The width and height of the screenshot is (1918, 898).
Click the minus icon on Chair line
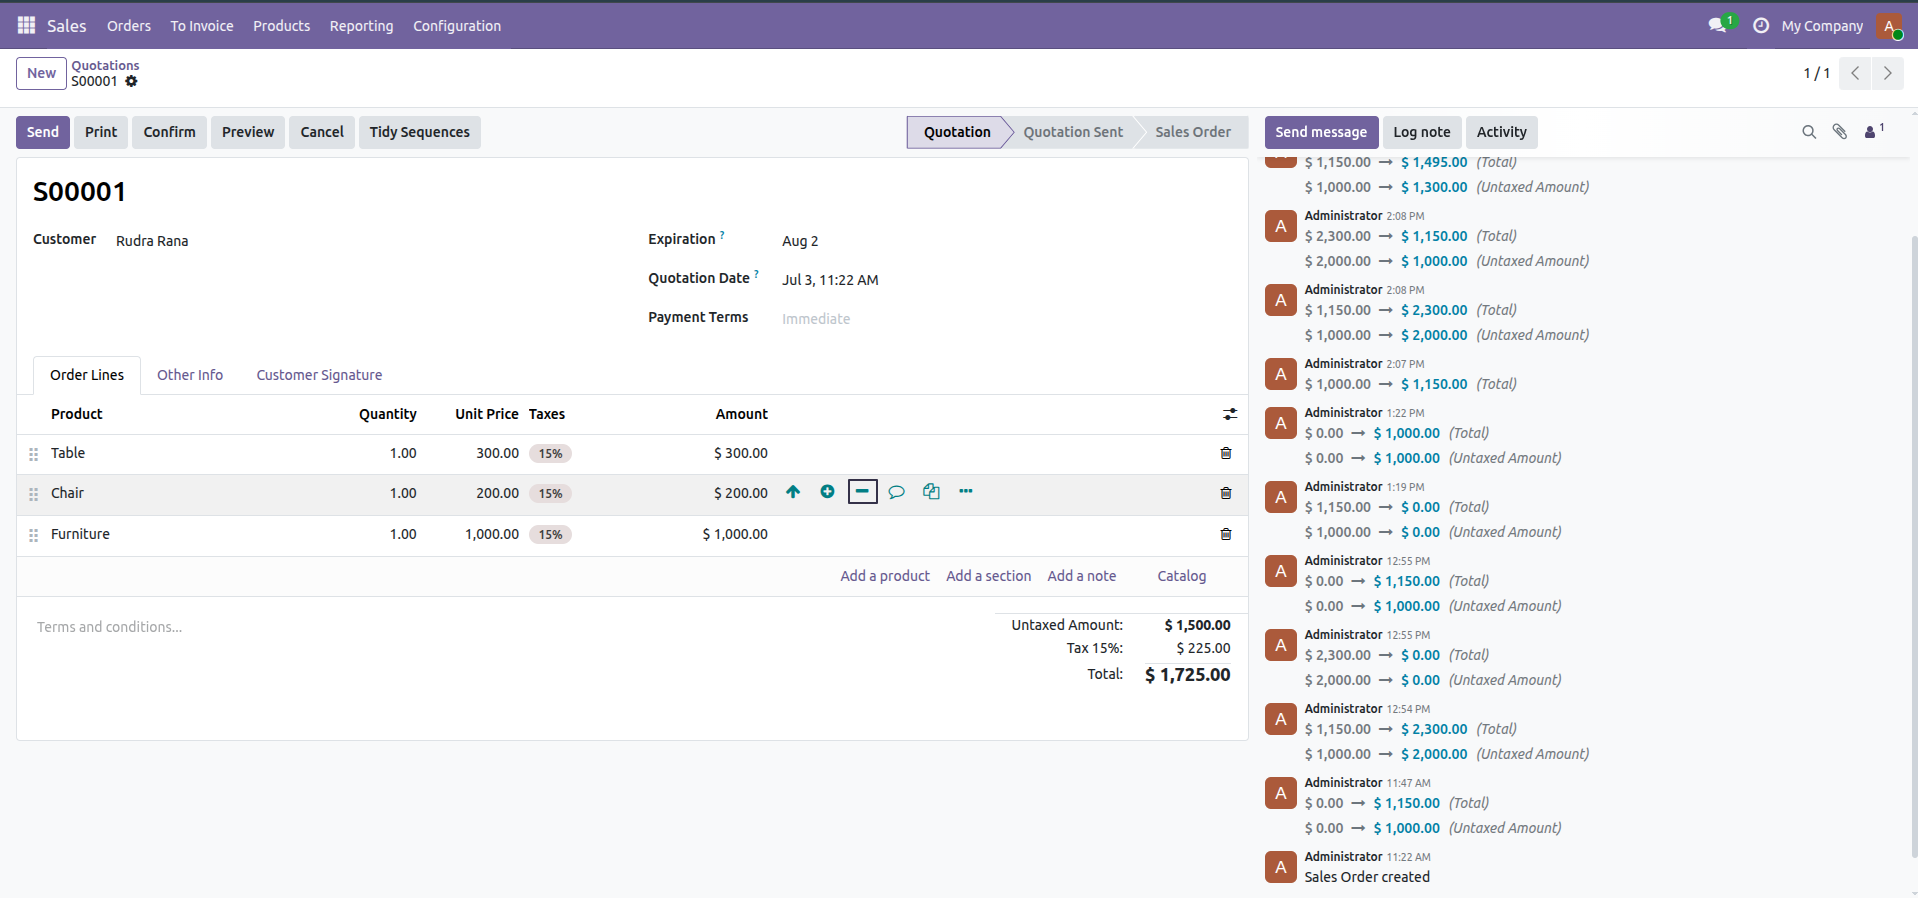click(862, 491)
